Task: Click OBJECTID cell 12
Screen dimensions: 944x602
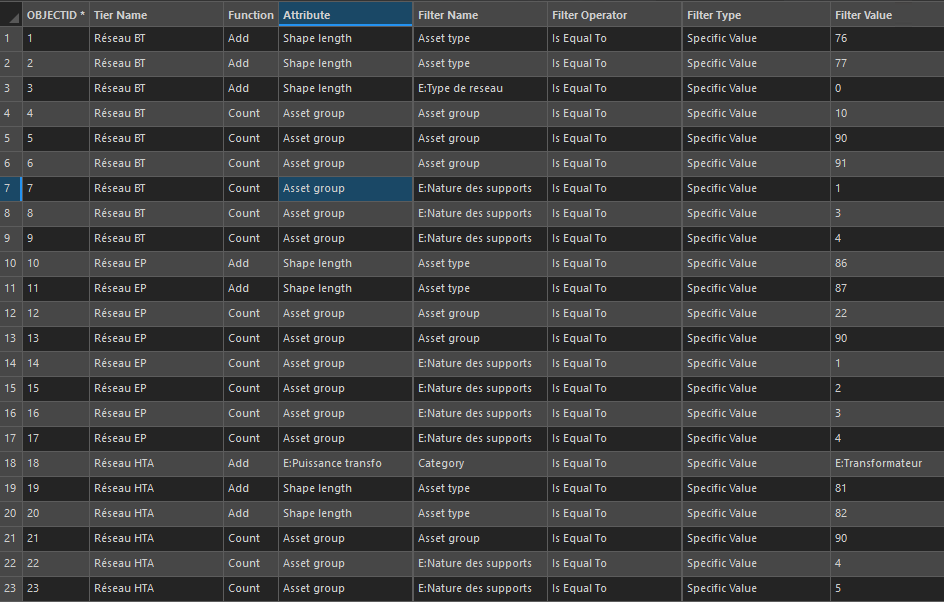Action: [x=56, y=313]
